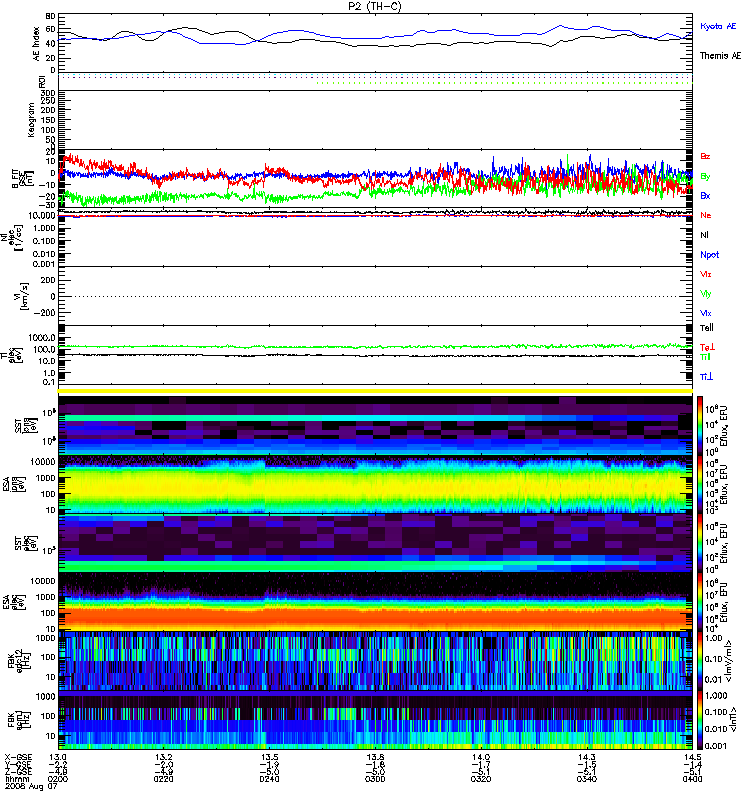The image size is (750, 800).
Task: Click the 0400 time axis label
Action: (692, 779)
